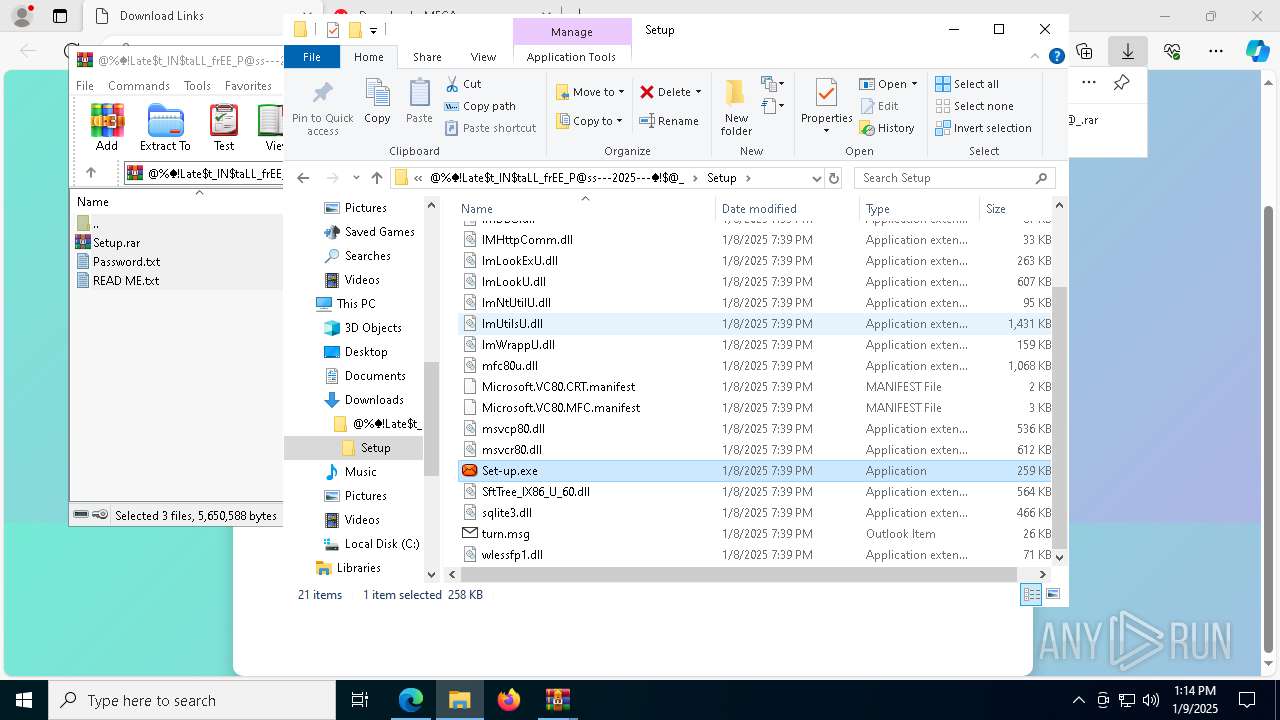Select 3D Objects in navigation tree
Screen dimensions: 1280x720
click(x=373, y=328)
